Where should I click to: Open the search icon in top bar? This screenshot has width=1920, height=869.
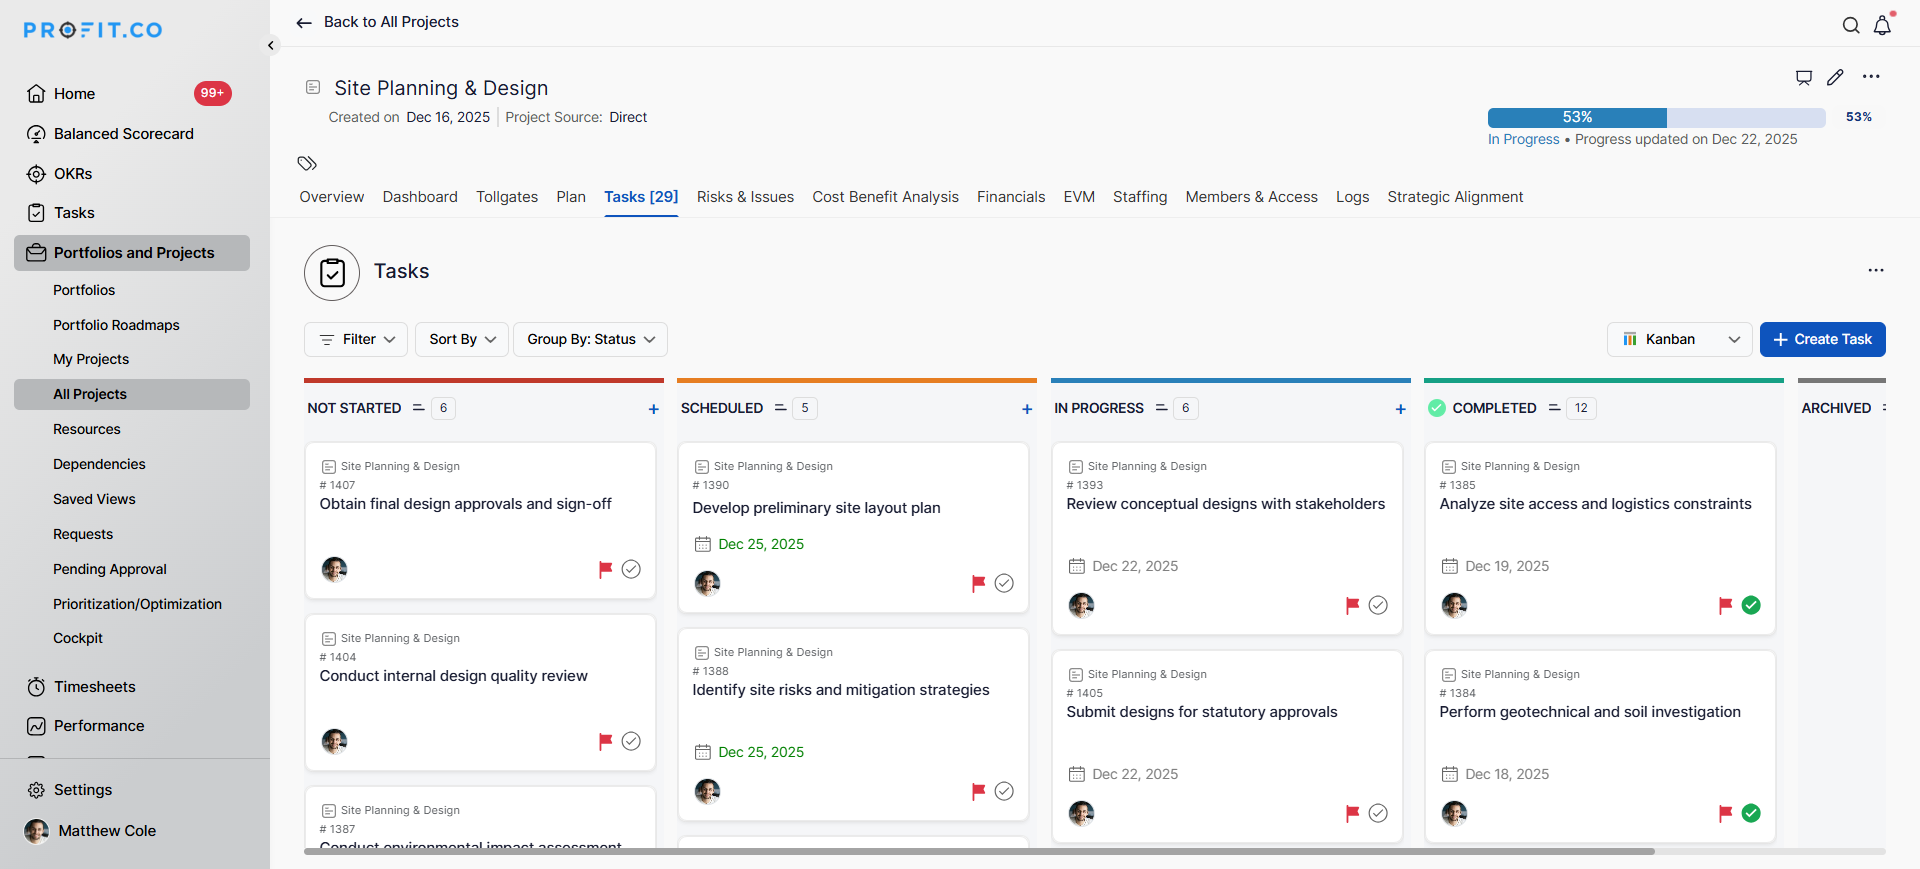1851,26
